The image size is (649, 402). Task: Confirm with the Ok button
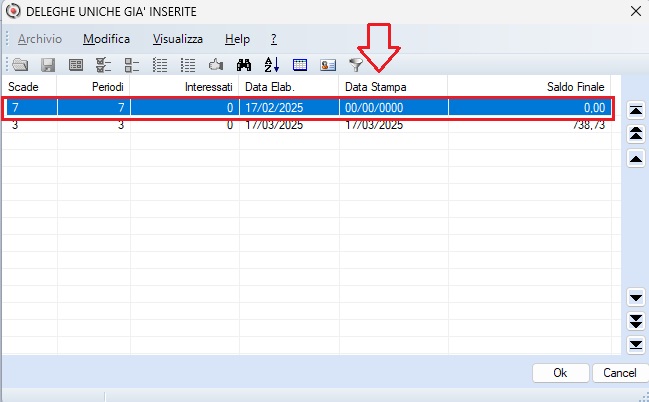click(560, 373)
